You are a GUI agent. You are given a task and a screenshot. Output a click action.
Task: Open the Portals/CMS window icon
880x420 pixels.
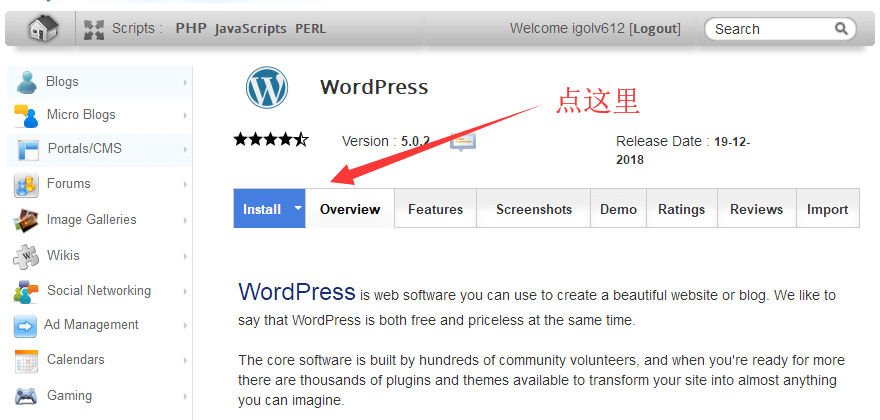(x=28, y=150)
